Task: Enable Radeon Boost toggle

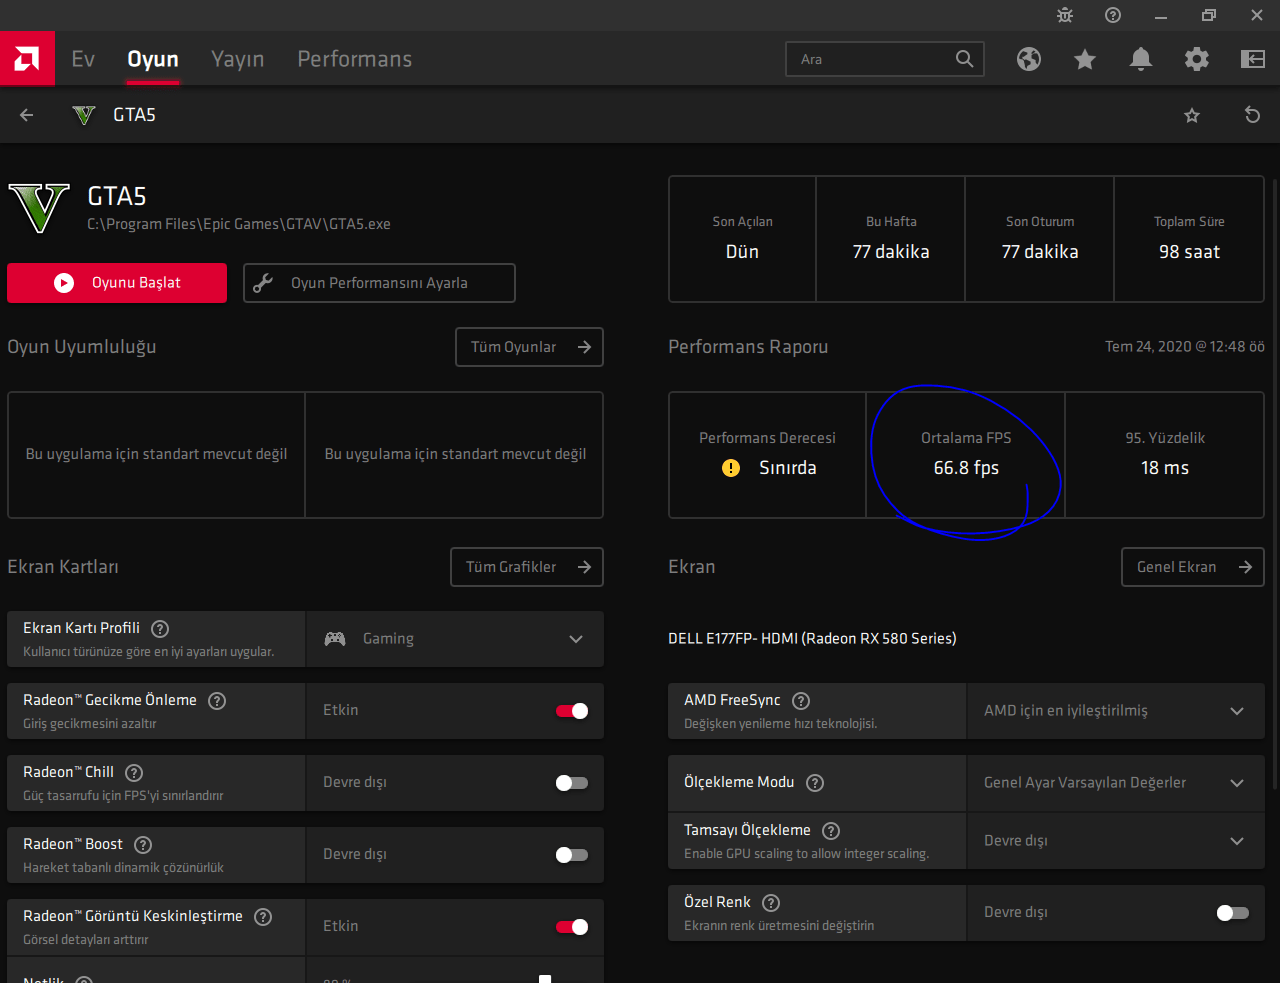Action: coord(572,855)
